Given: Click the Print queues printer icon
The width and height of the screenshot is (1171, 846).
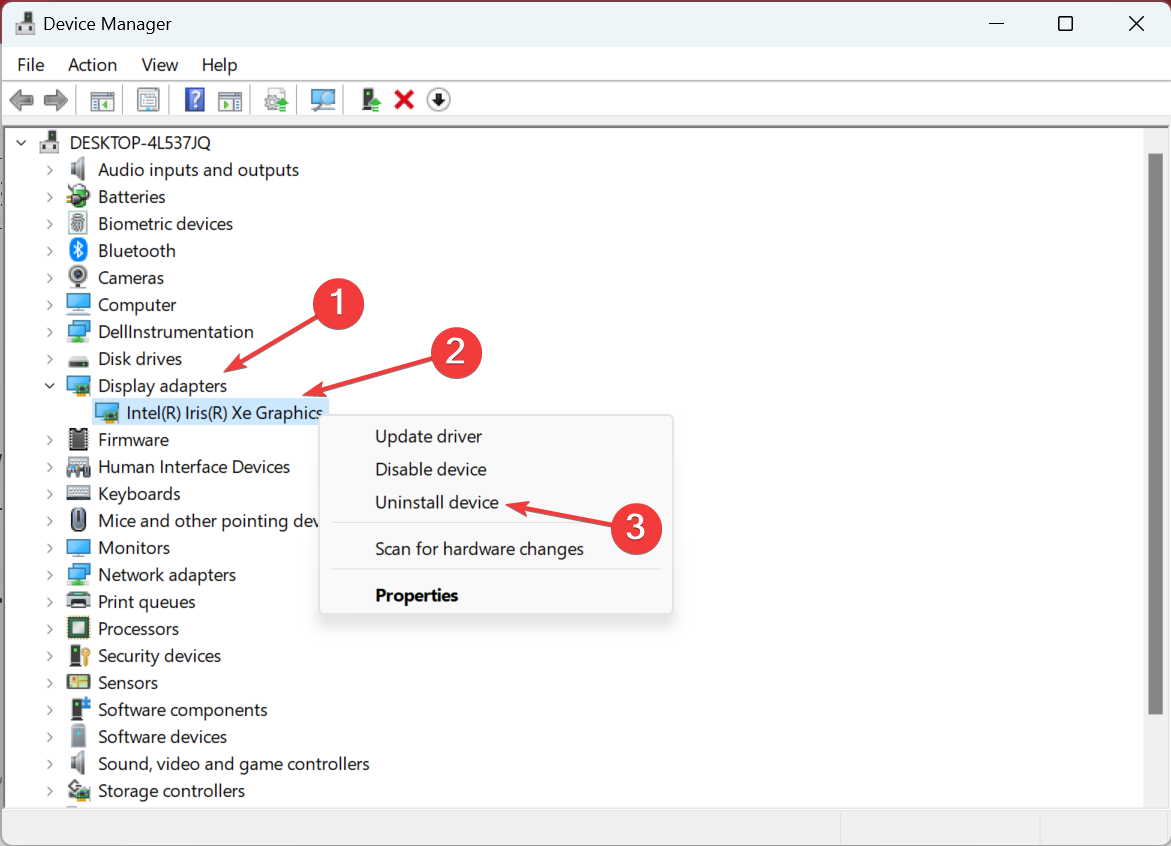Looking at the screenshot, I should pos(78,601).
